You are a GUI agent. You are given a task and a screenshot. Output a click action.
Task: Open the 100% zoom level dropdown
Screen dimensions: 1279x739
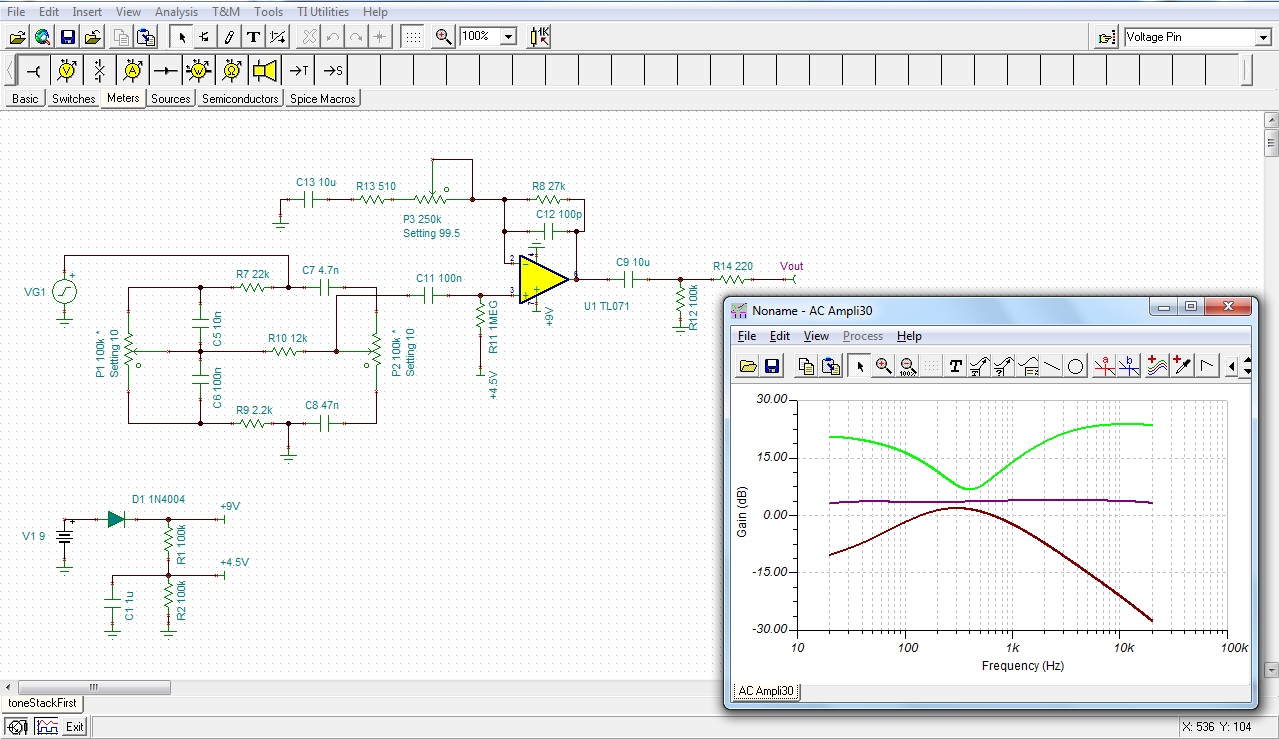(x=508, y=37)
